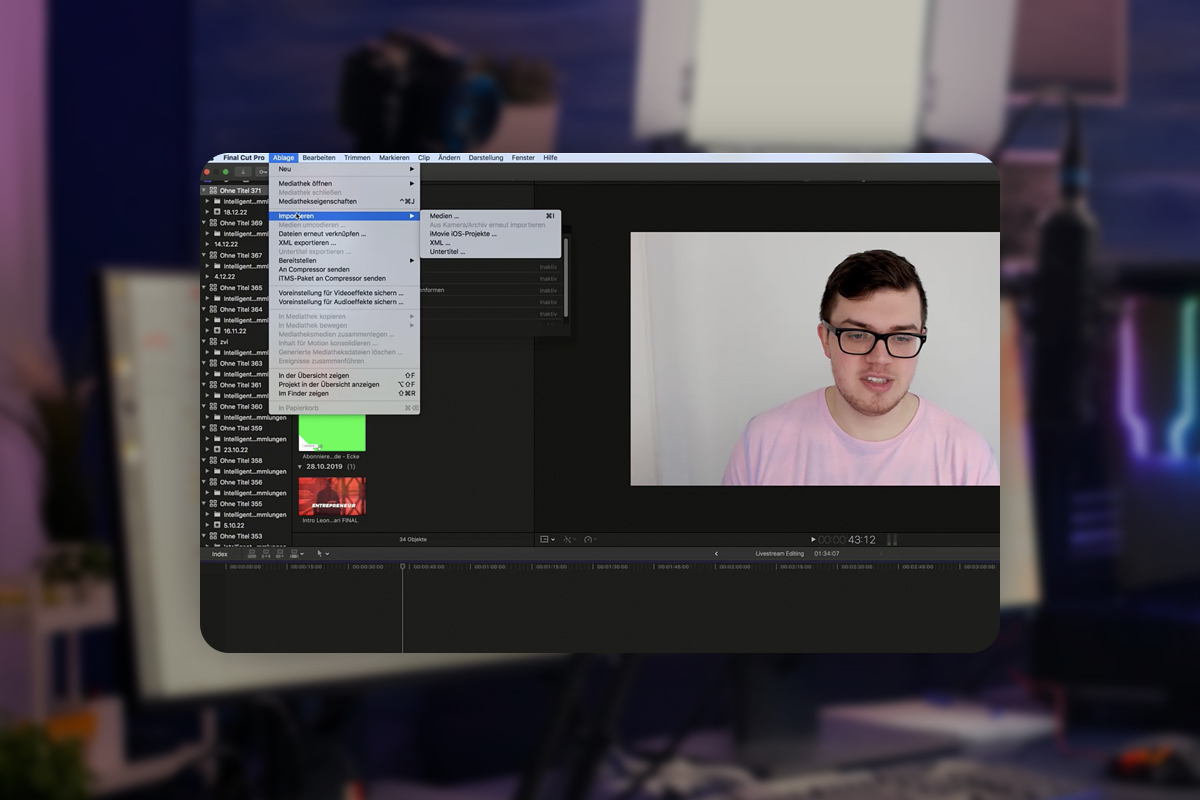This screenshot has height=800, width=1200.
Task: Click the Index button in the timeline
Action: (x=219, y=554)
